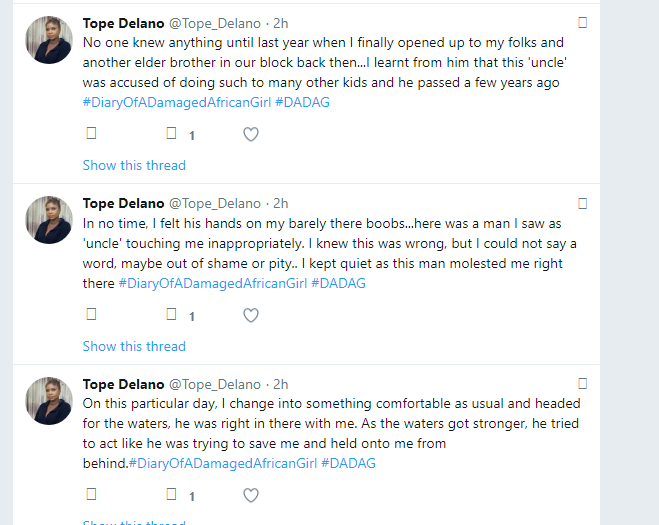Screen dimensions: 659x525
Task: Open more-options caret on third tweet
Action: 583,384
